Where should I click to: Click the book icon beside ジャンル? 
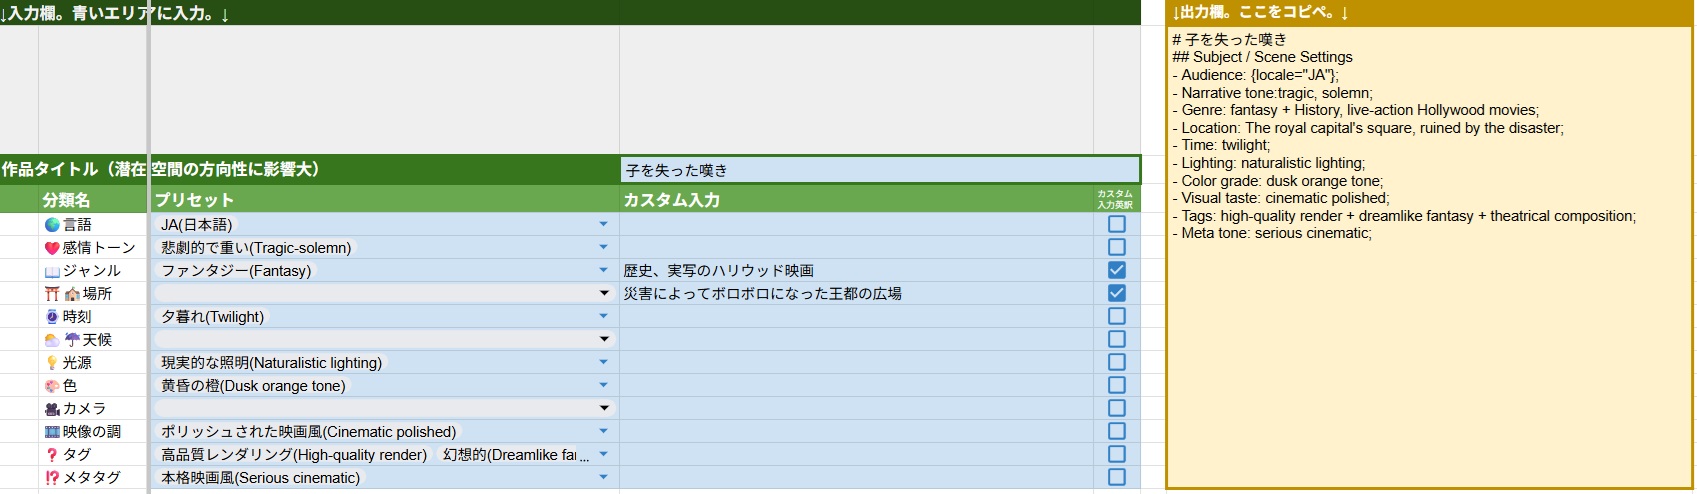[52, 271]
